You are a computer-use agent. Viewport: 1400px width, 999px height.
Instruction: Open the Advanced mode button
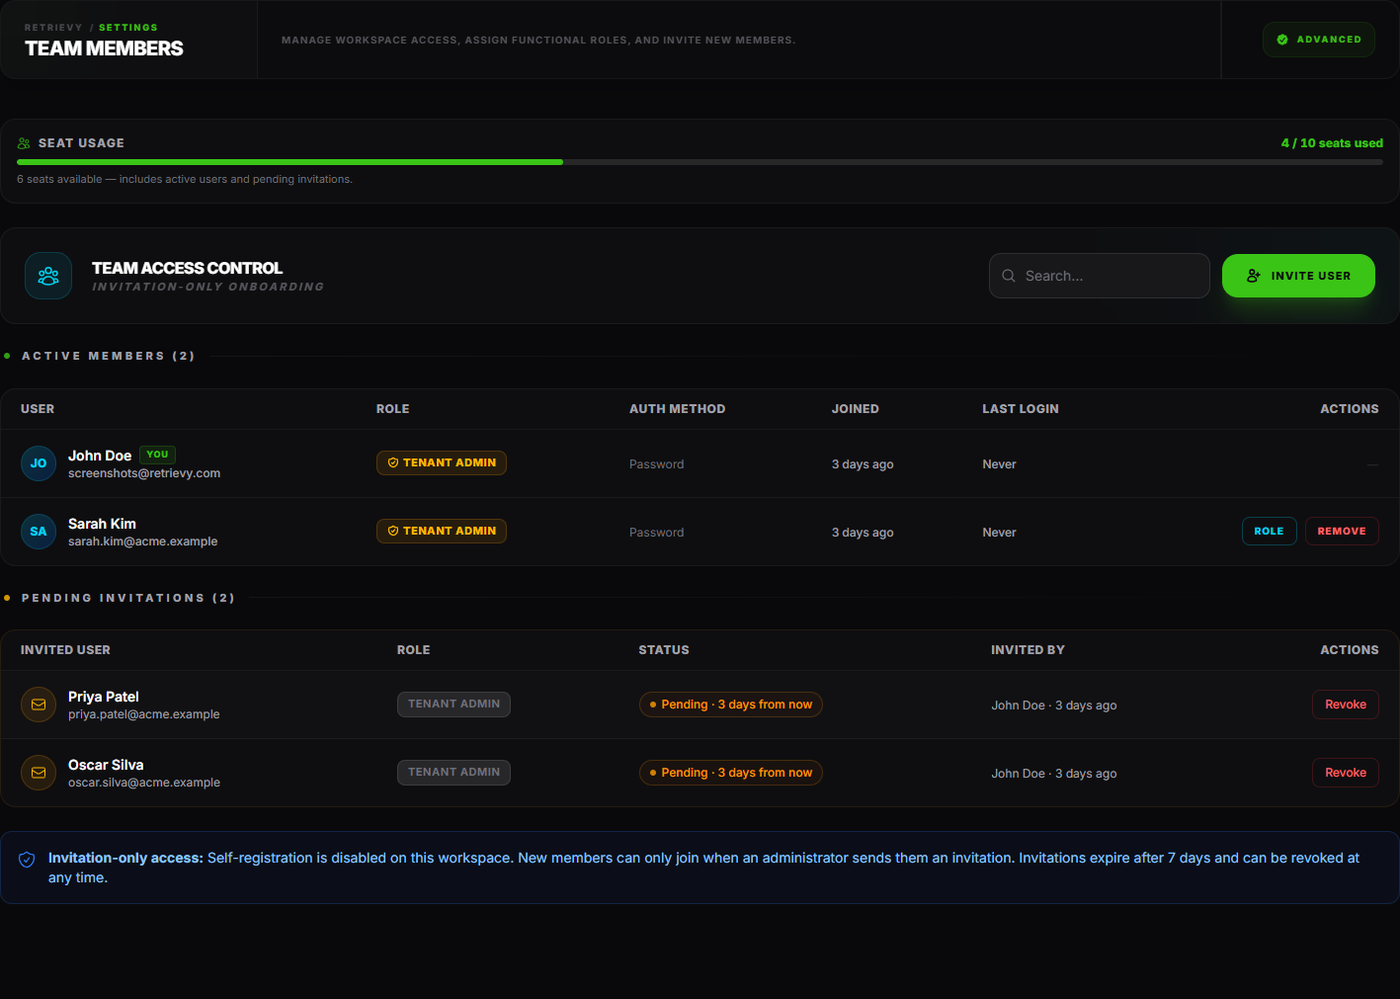pyautogui.click(x=1318, y=40)
